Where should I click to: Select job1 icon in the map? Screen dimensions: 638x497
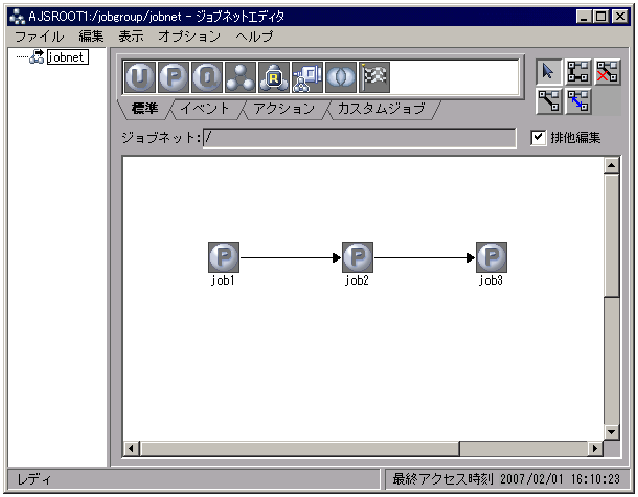pyautogui.click(x=223, y=257)
